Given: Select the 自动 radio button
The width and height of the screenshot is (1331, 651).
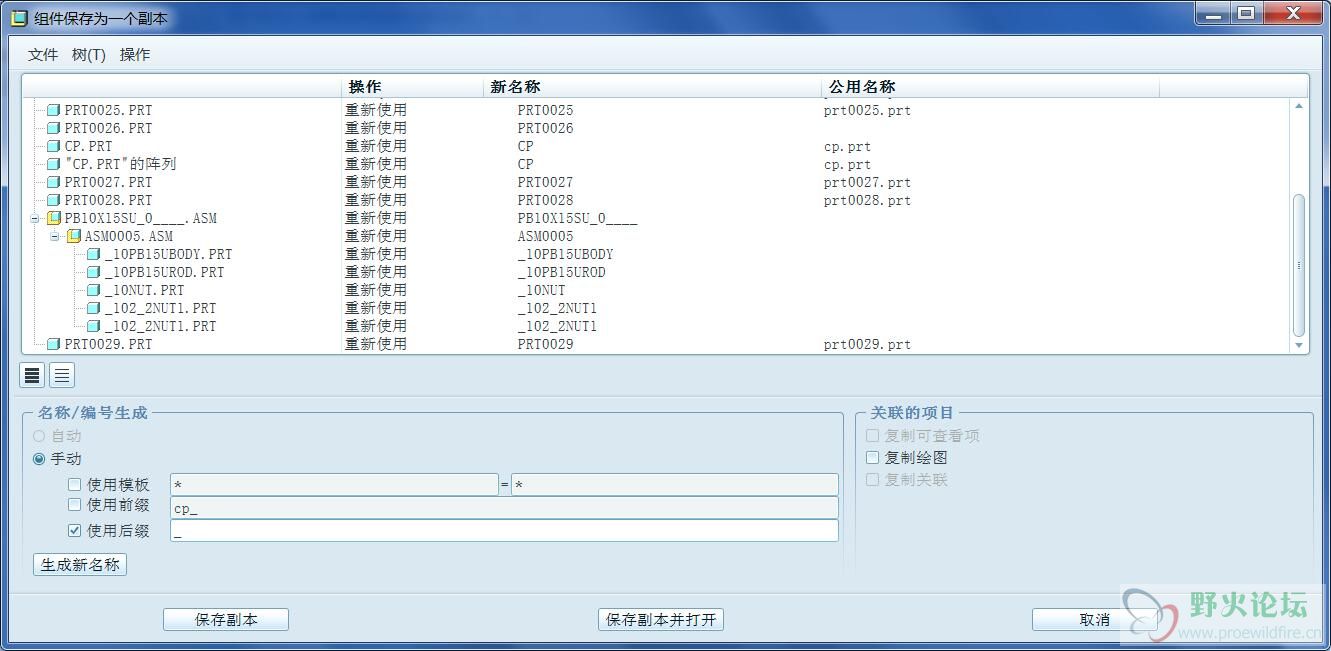Looking at the screenshot, I should pyautogui.click(x=39, y=436).
